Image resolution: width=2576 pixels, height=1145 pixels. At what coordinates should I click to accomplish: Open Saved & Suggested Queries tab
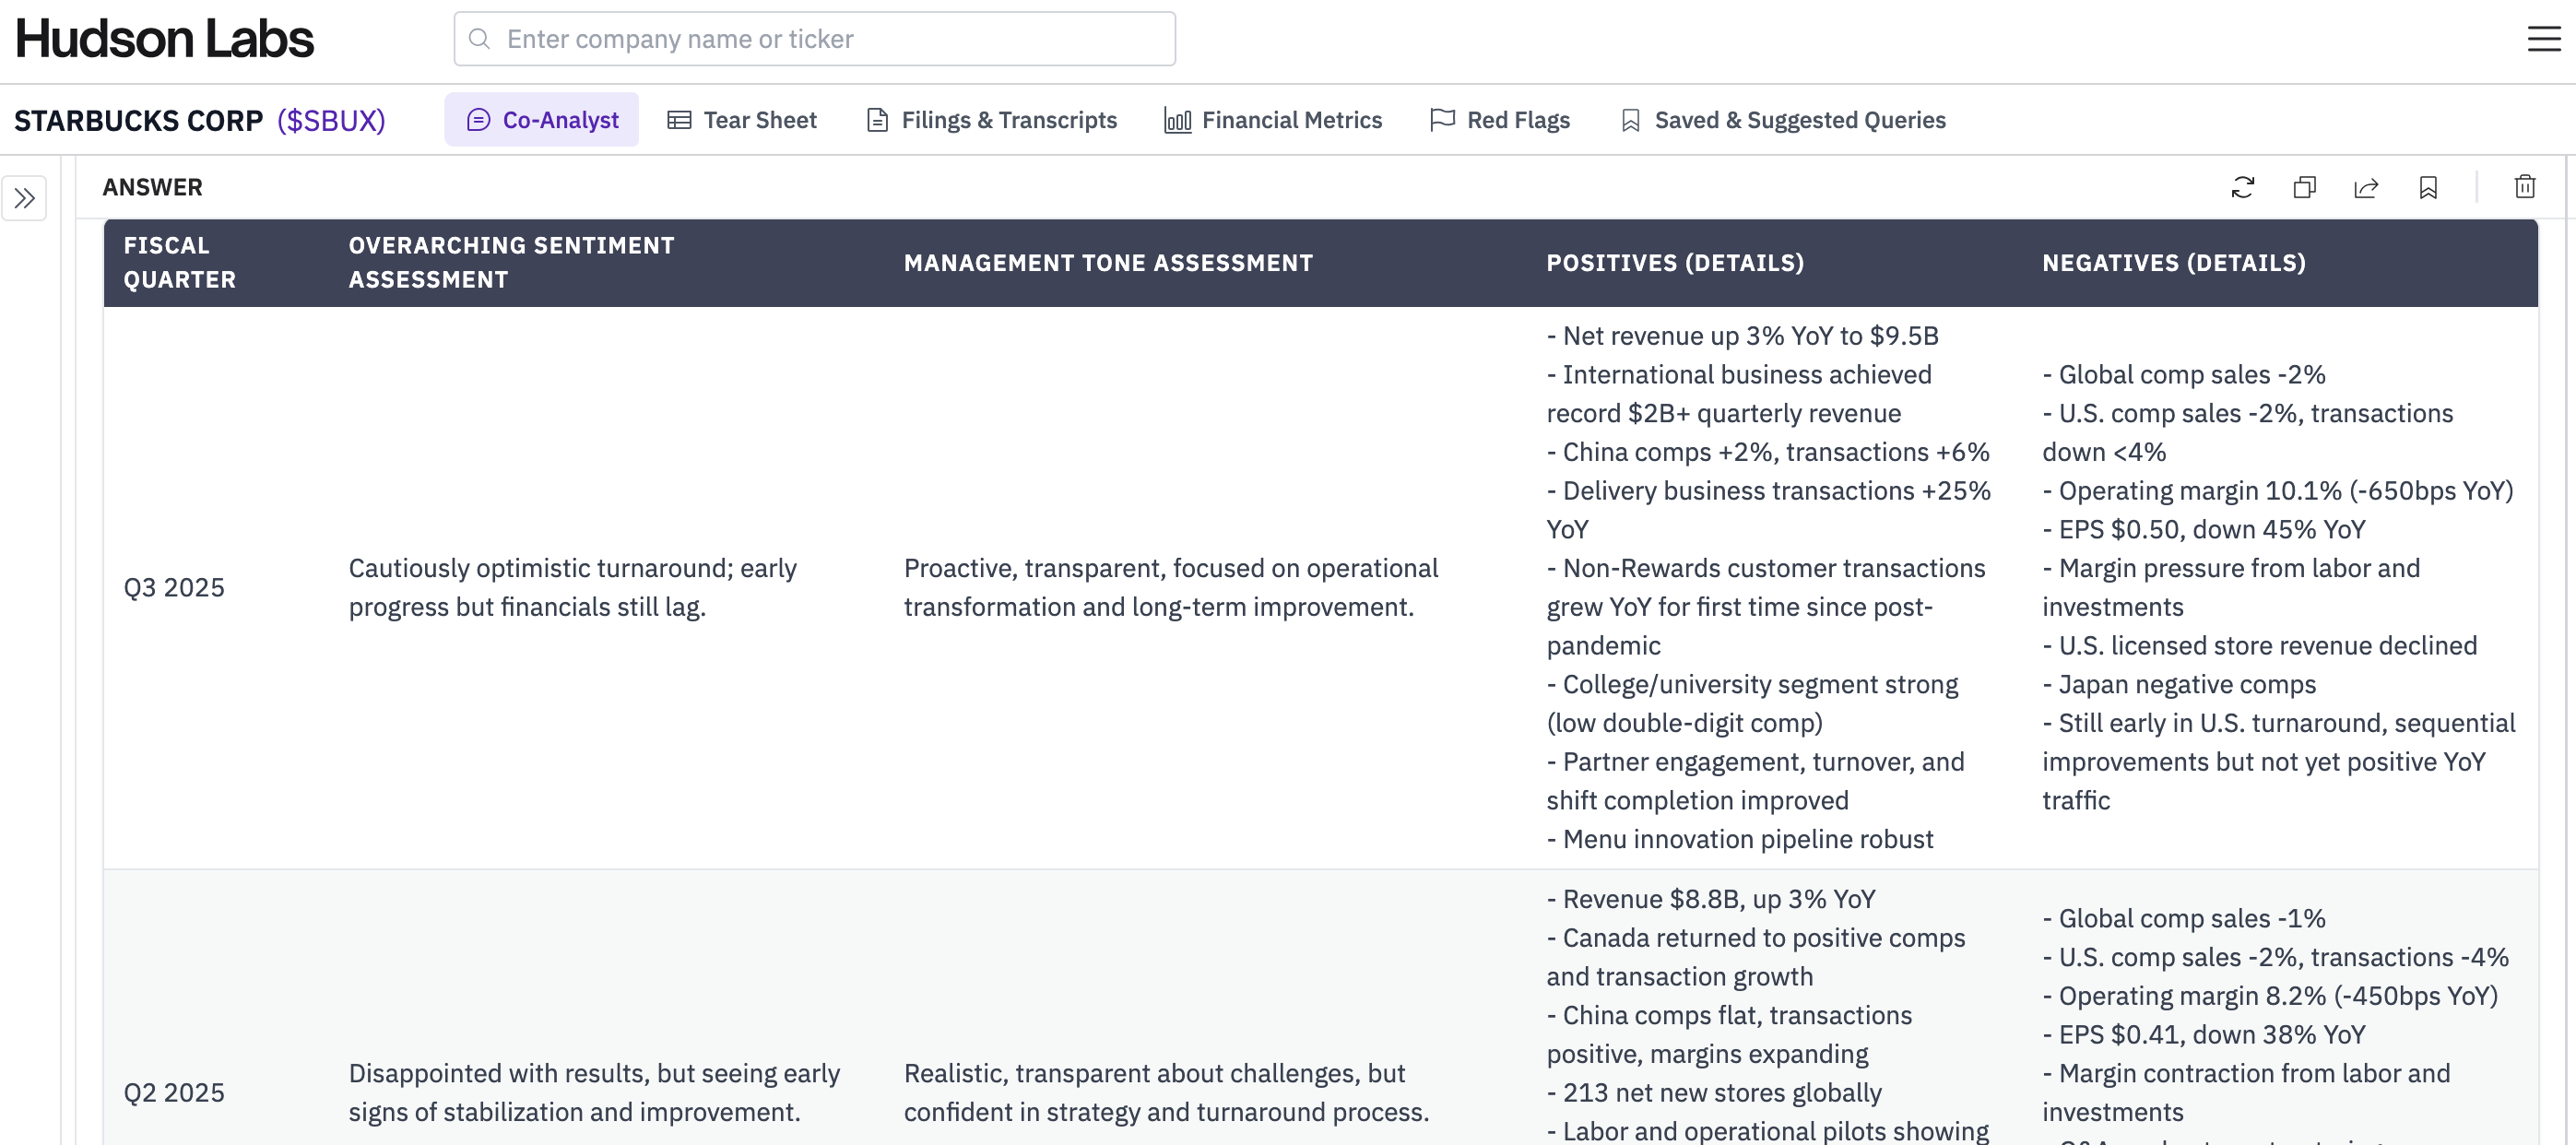coord(1783,120)
